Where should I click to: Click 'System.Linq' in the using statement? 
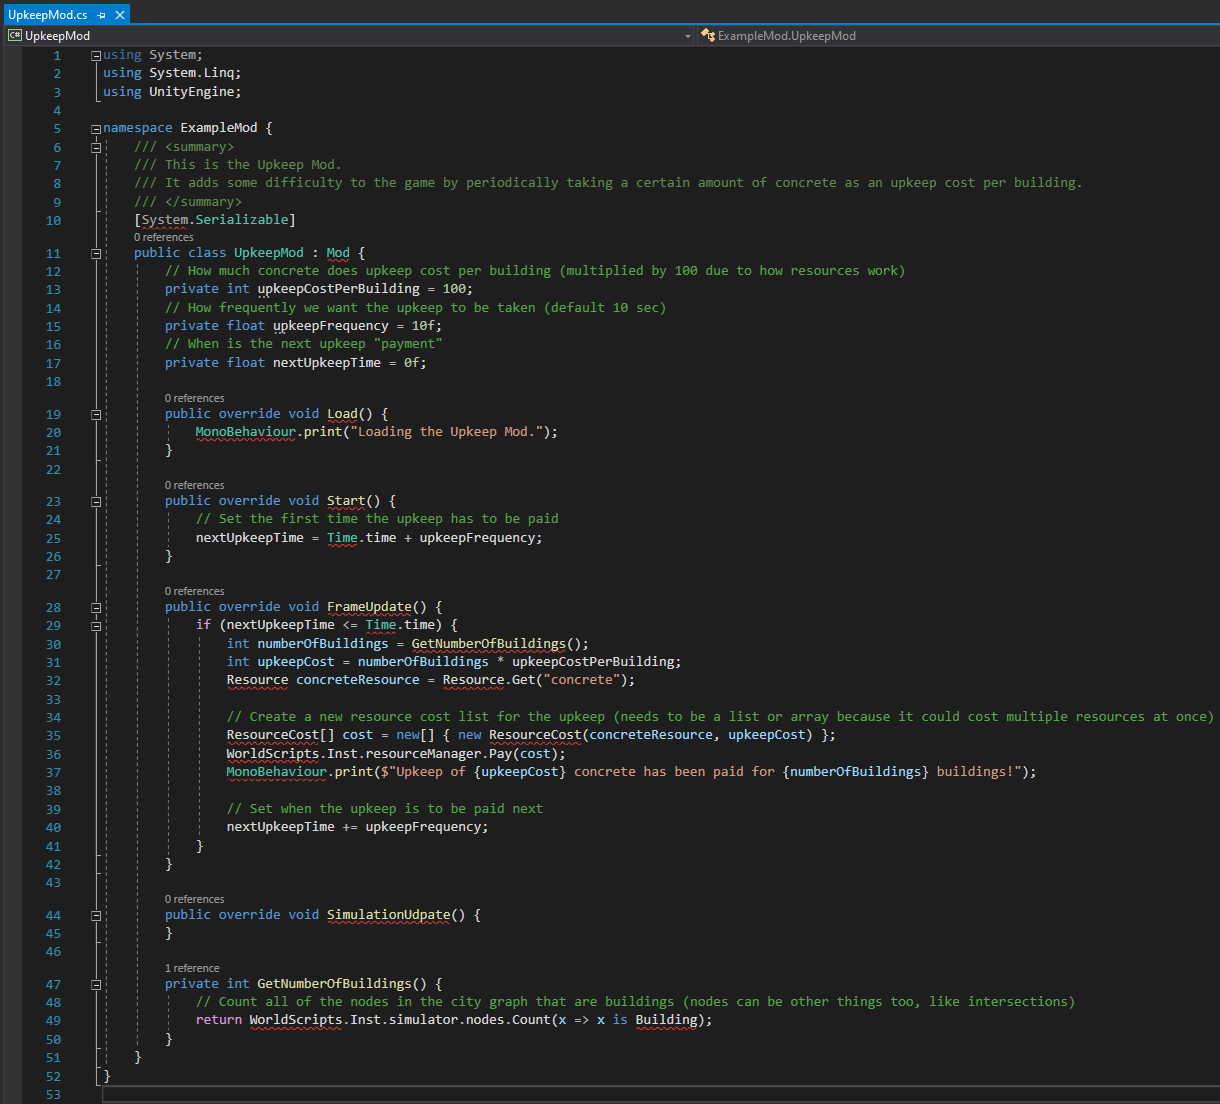[191, 73]
